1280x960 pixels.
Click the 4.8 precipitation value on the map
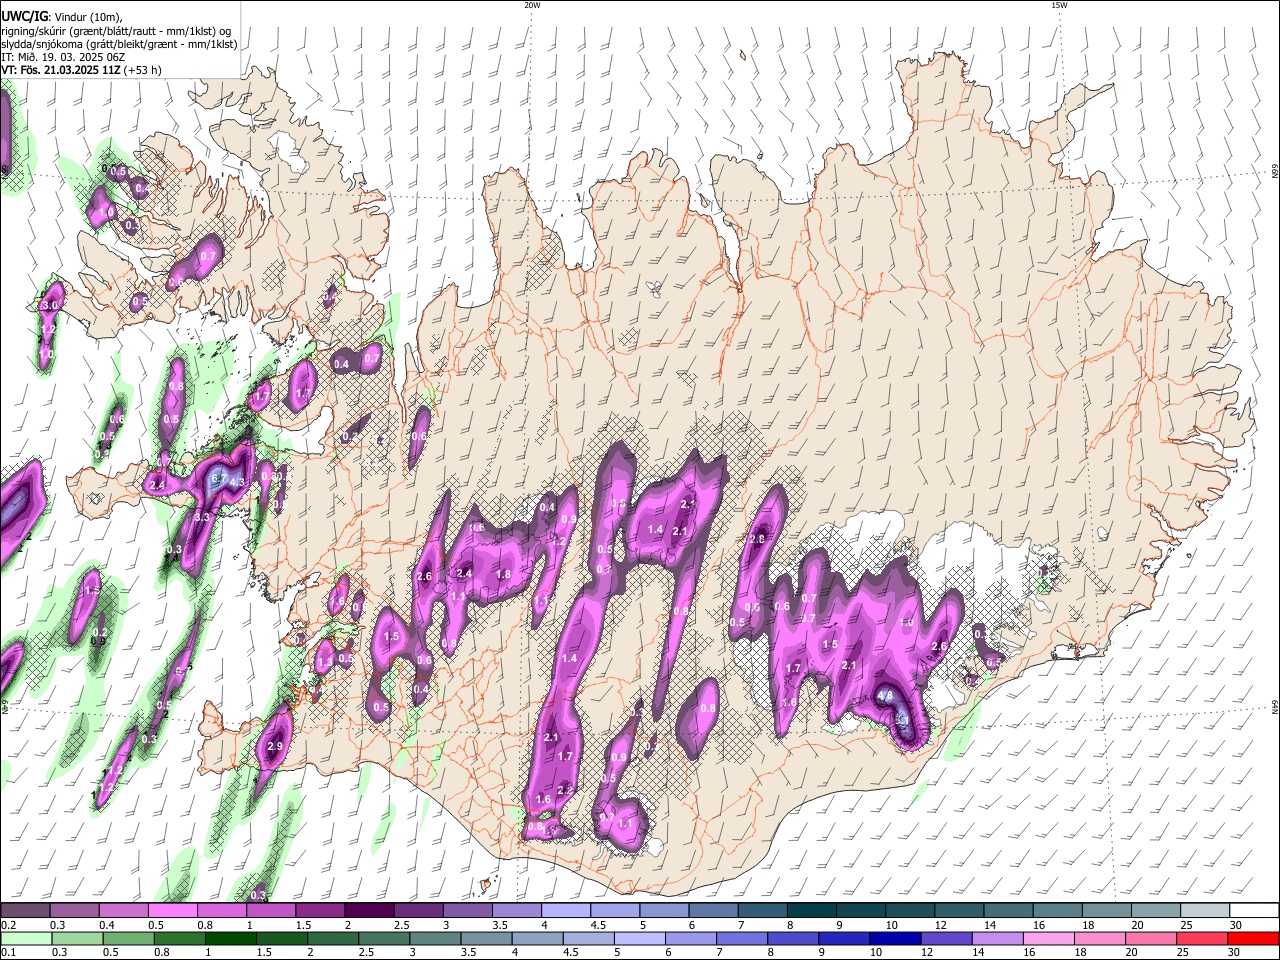(x=885, y=695)
